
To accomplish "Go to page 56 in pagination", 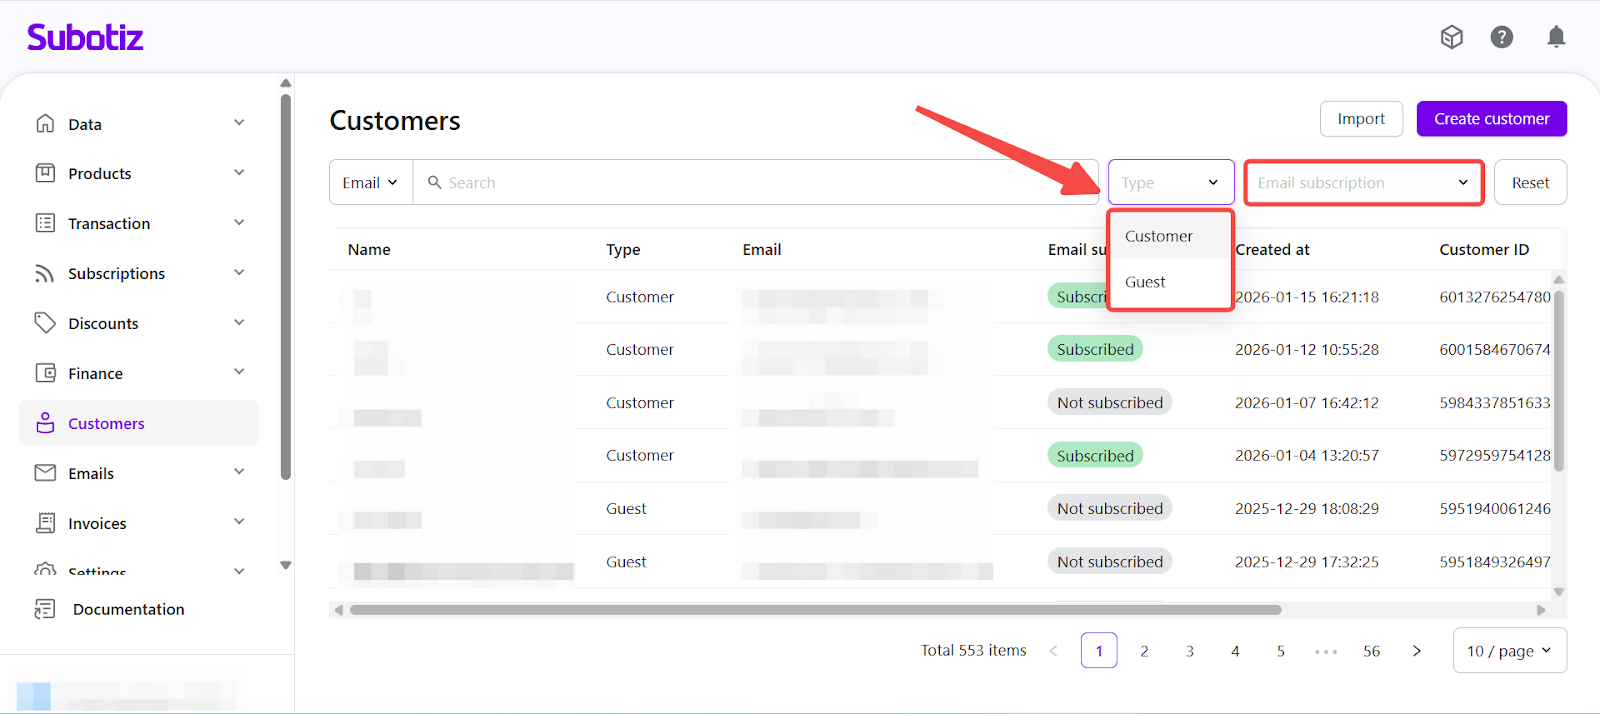I will pyautogui.click(x=1371, y=651).
